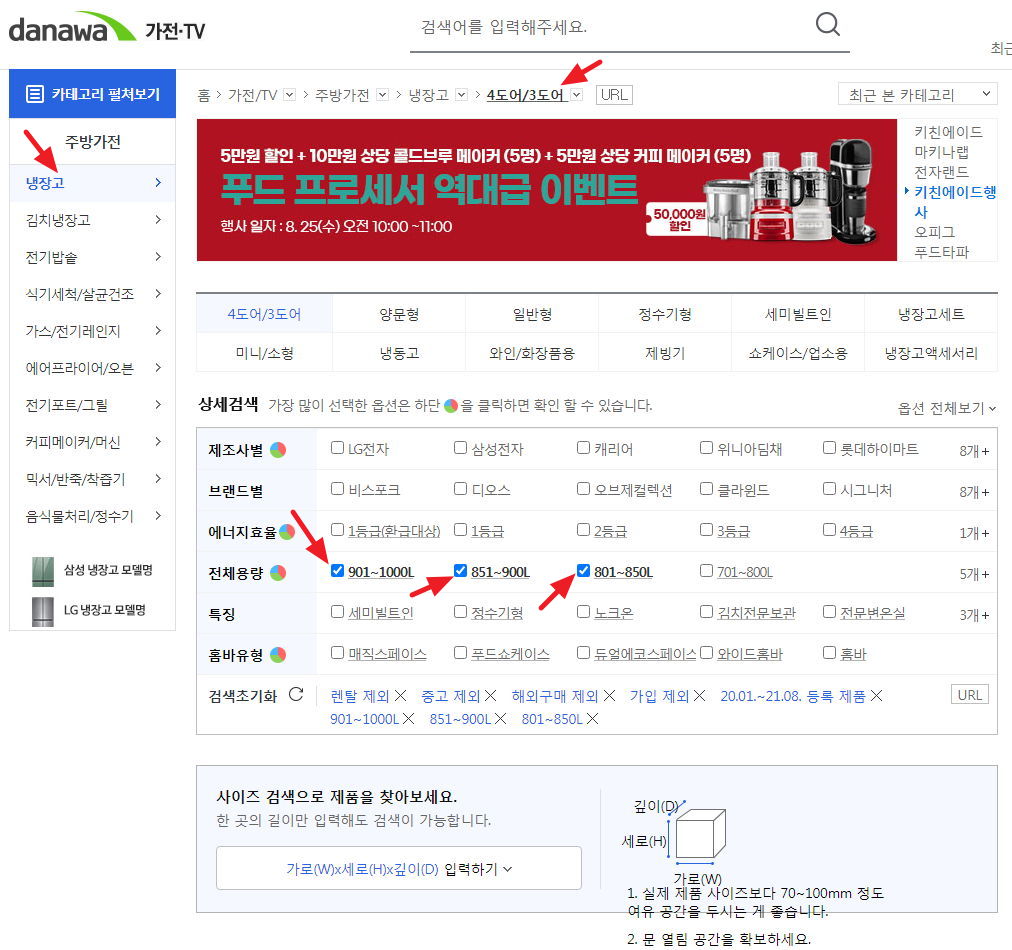Viewport: 1012px width, 950px height.
Task: Uncheck the 851~900L capacity checkbox
Action: [x=460, y=571]
